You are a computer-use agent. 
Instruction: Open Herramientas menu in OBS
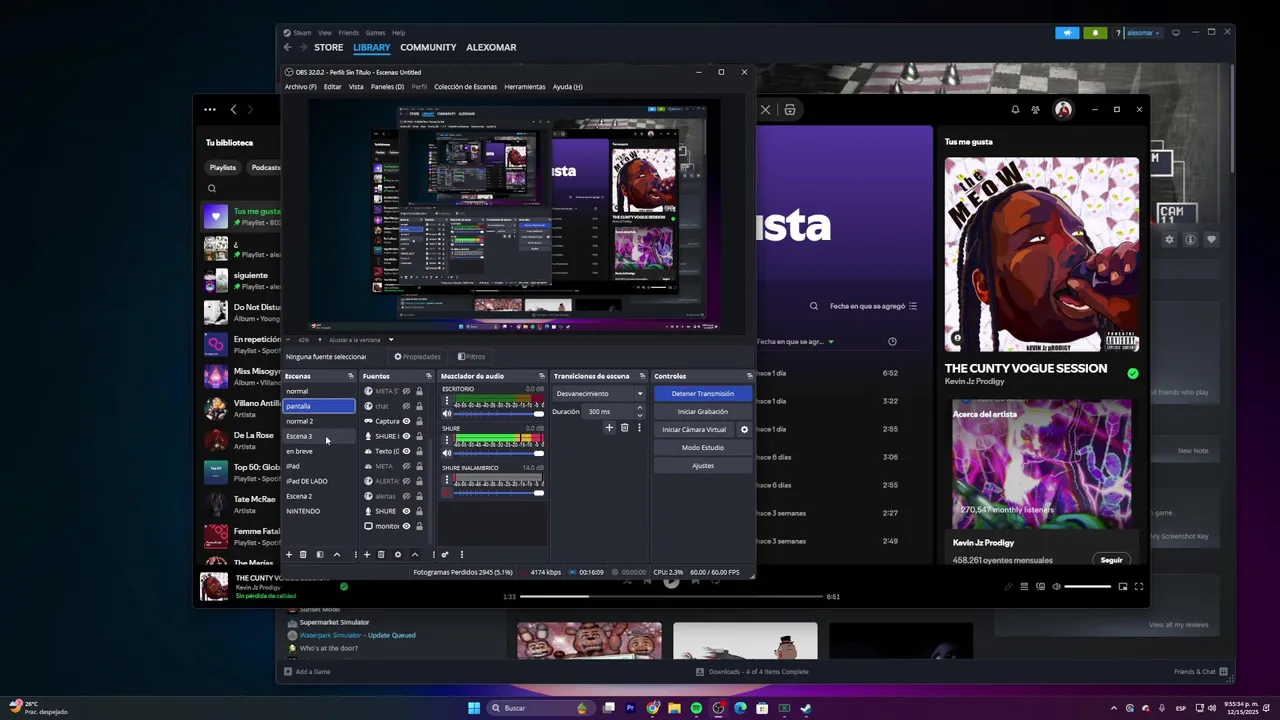point(525,86)
